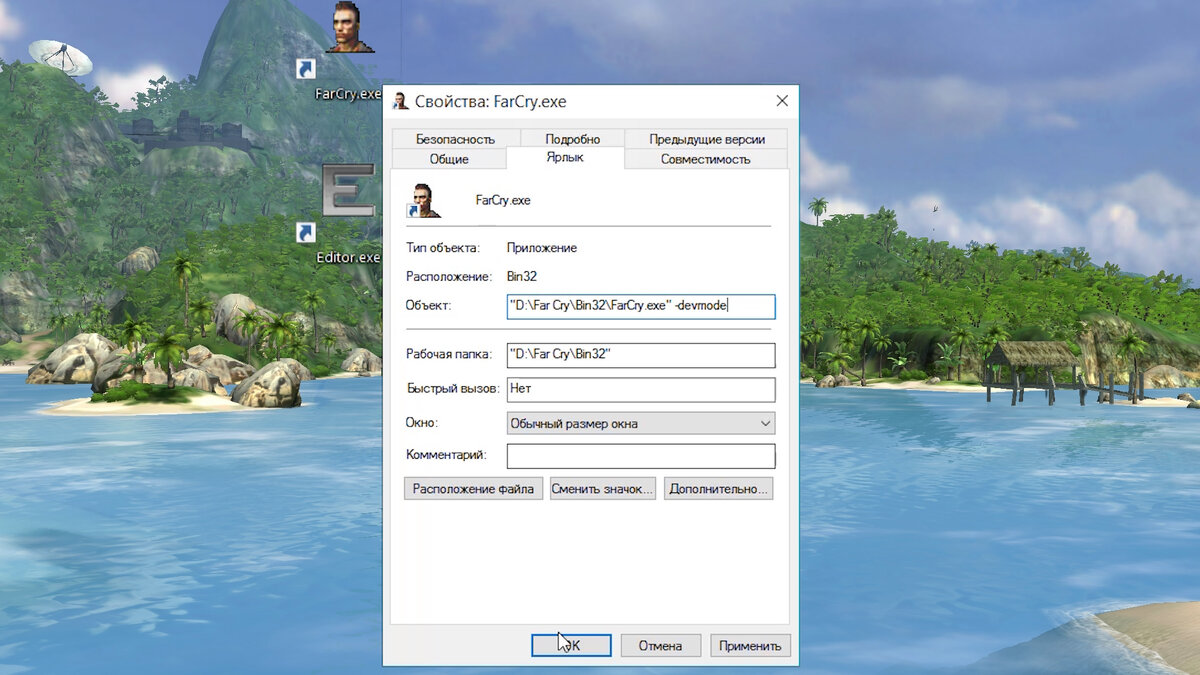Select the Ярлык tab
The width and height of the screenshot is (1200, 675).
pyautogui.click(x=565, y=158)
